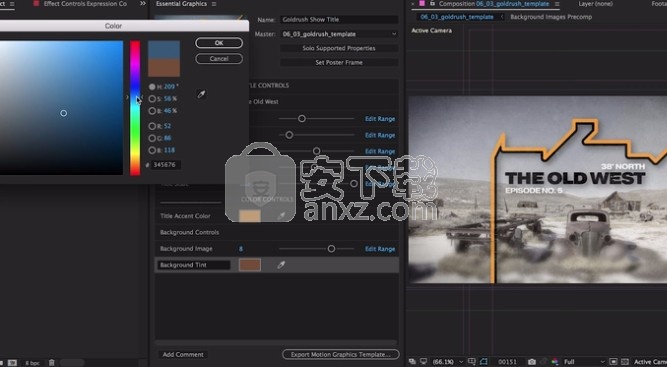This screenshot has height=367, width=667.
Task: Click the Set Poster Frame button
Action: coord(339,62)
